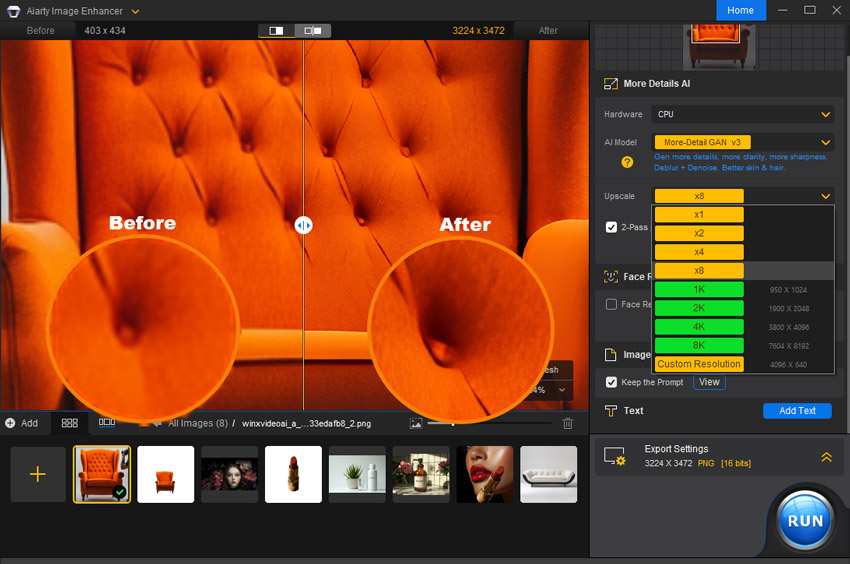Switch to side-by-side compare view icon
Screen dimensions: 850x564
313,31
